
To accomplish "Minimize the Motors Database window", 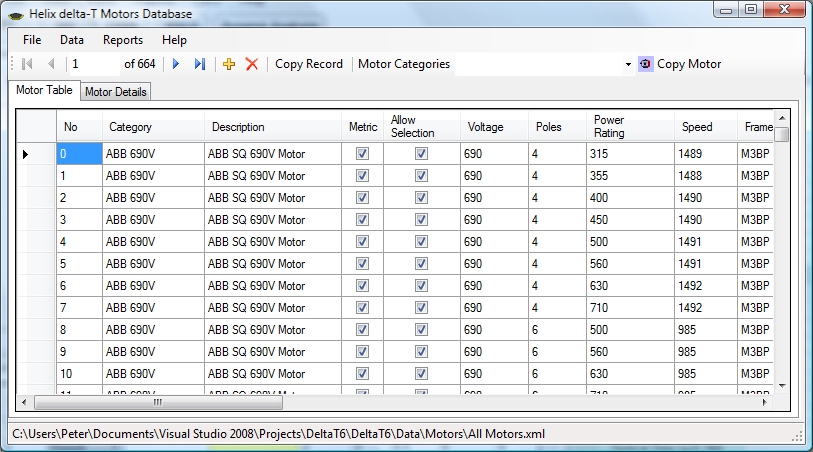I will coord(726,9).
